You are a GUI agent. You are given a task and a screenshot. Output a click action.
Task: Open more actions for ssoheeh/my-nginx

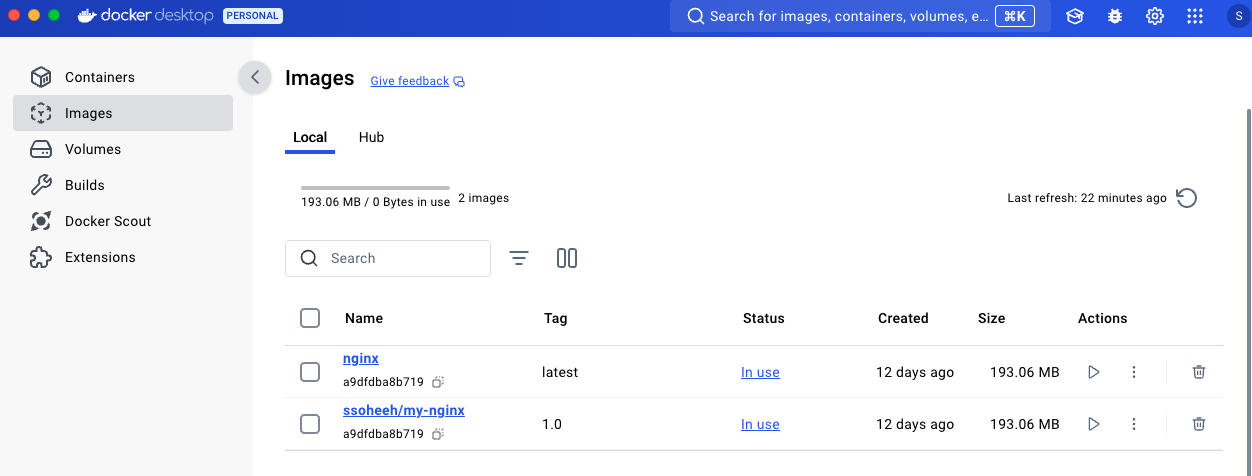click(x=1134, y=424)
